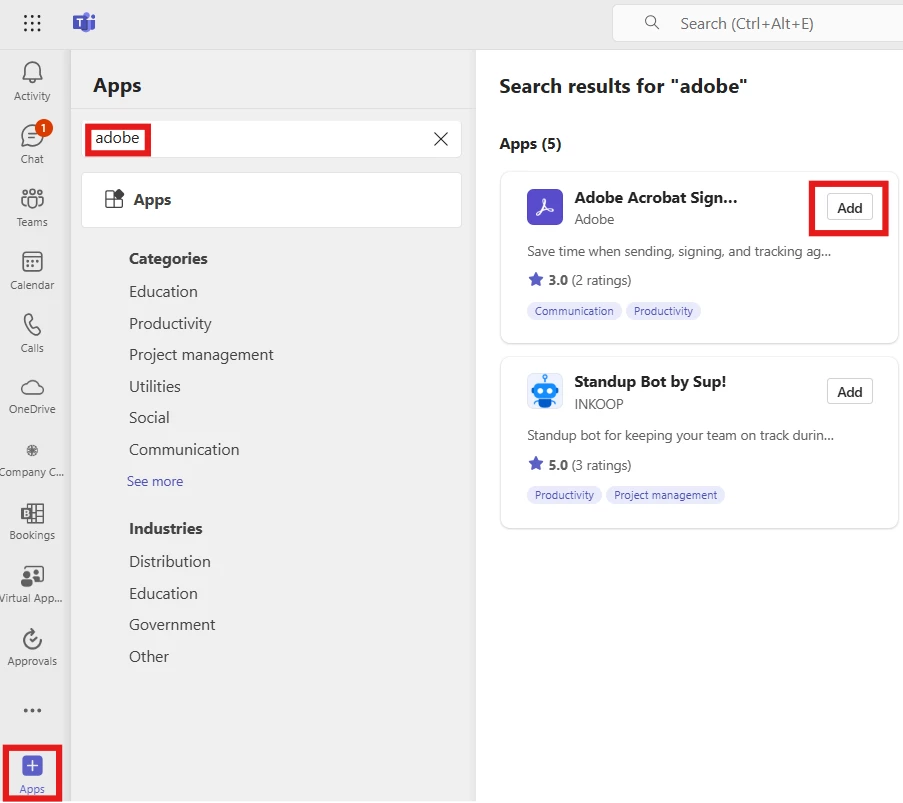Click the Industries heading
Viewport: 903px width, 803px height.
[x=166, y=528]
